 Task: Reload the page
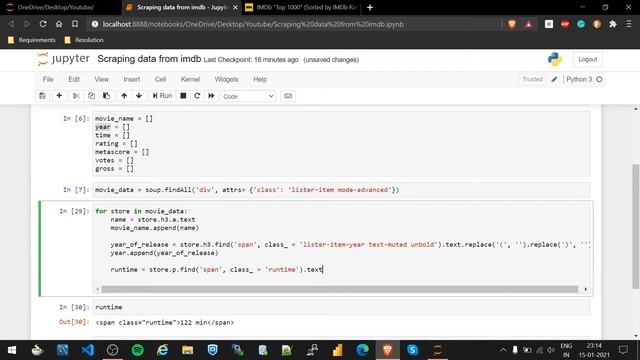click(43, 24)
